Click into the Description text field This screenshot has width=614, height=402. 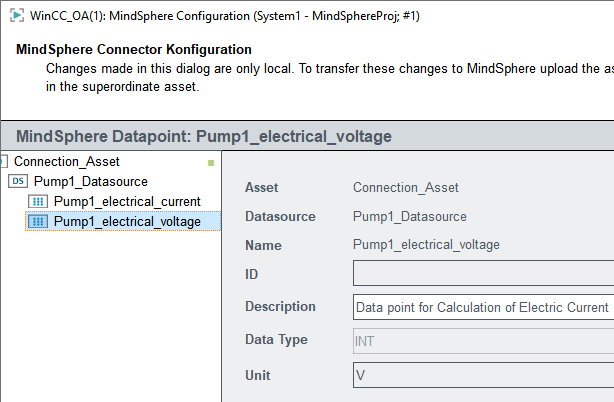tap(483, 307)
